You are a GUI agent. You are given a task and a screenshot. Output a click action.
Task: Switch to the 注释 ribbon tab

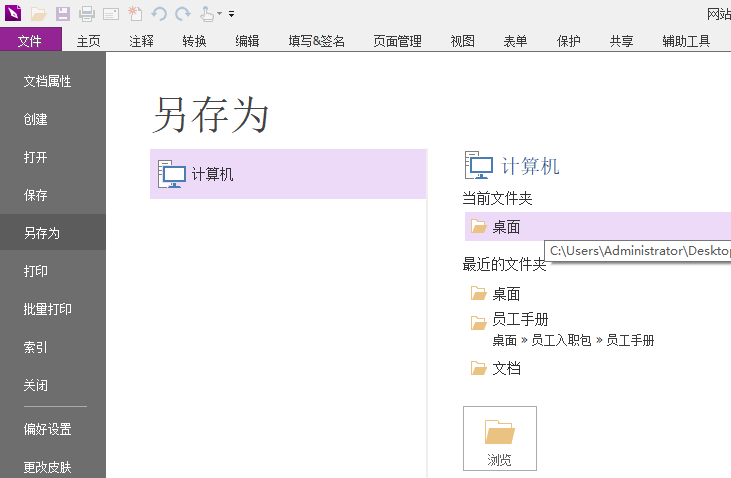[141, 41]
